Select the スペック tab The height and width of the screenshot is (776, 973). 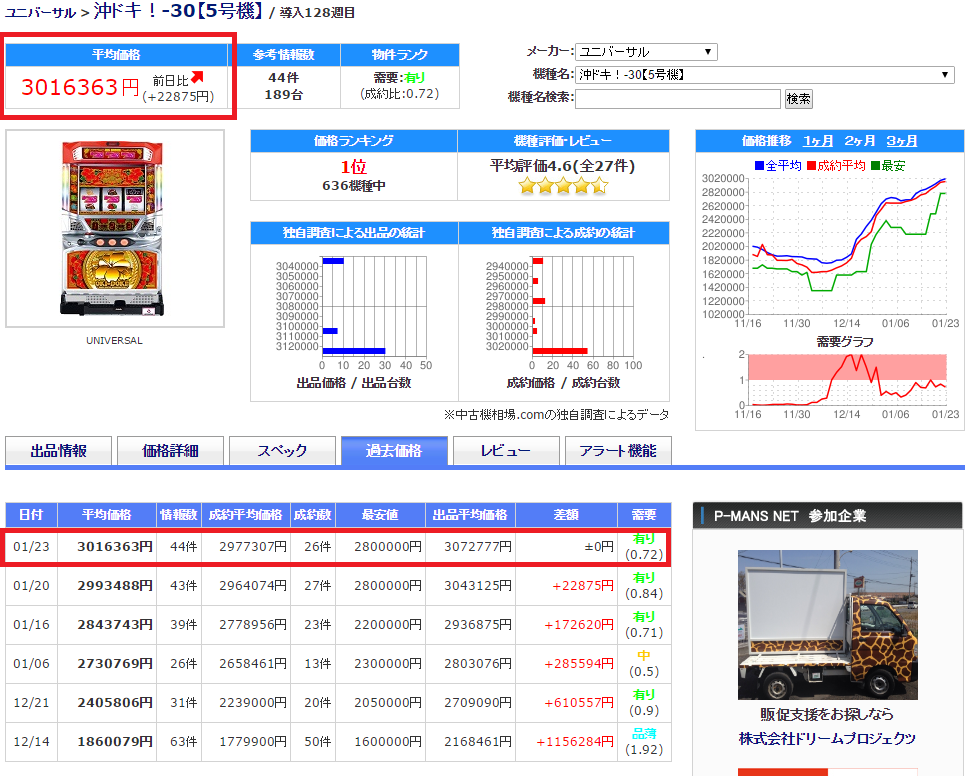click(x=282, y=450)
